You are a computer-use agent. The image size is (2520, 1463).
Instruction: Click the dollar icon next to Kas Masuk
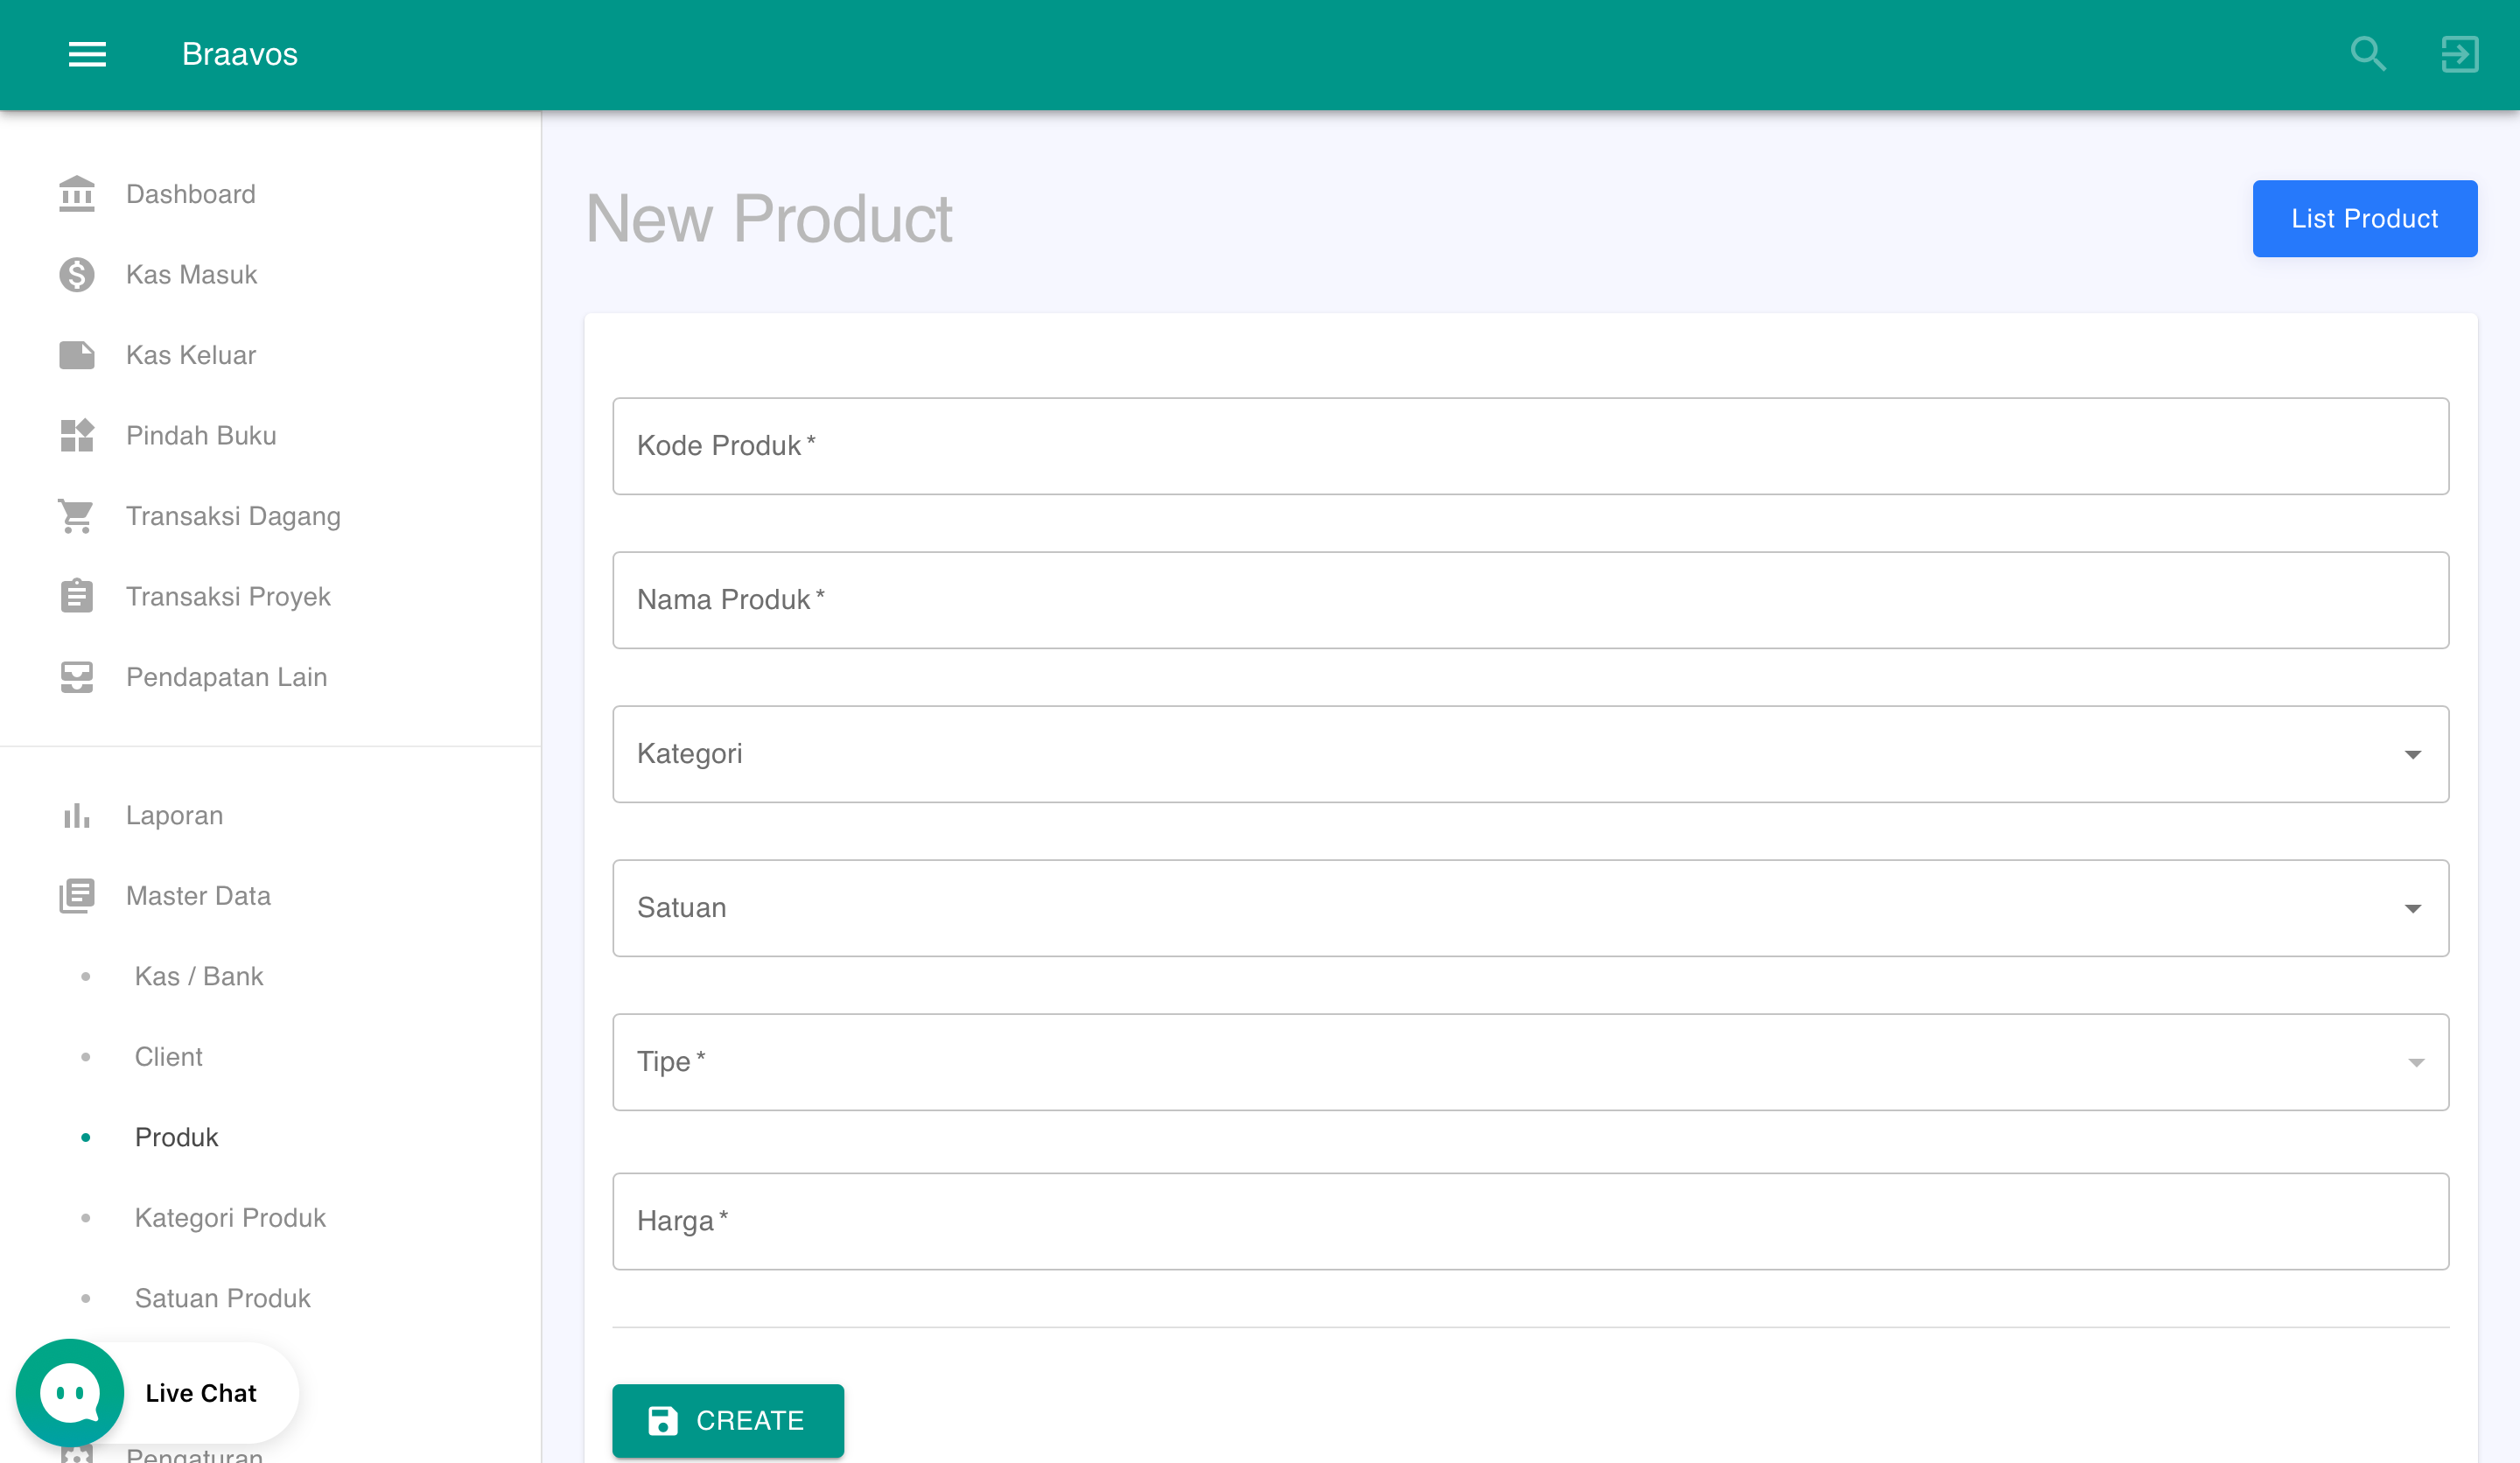76,274
